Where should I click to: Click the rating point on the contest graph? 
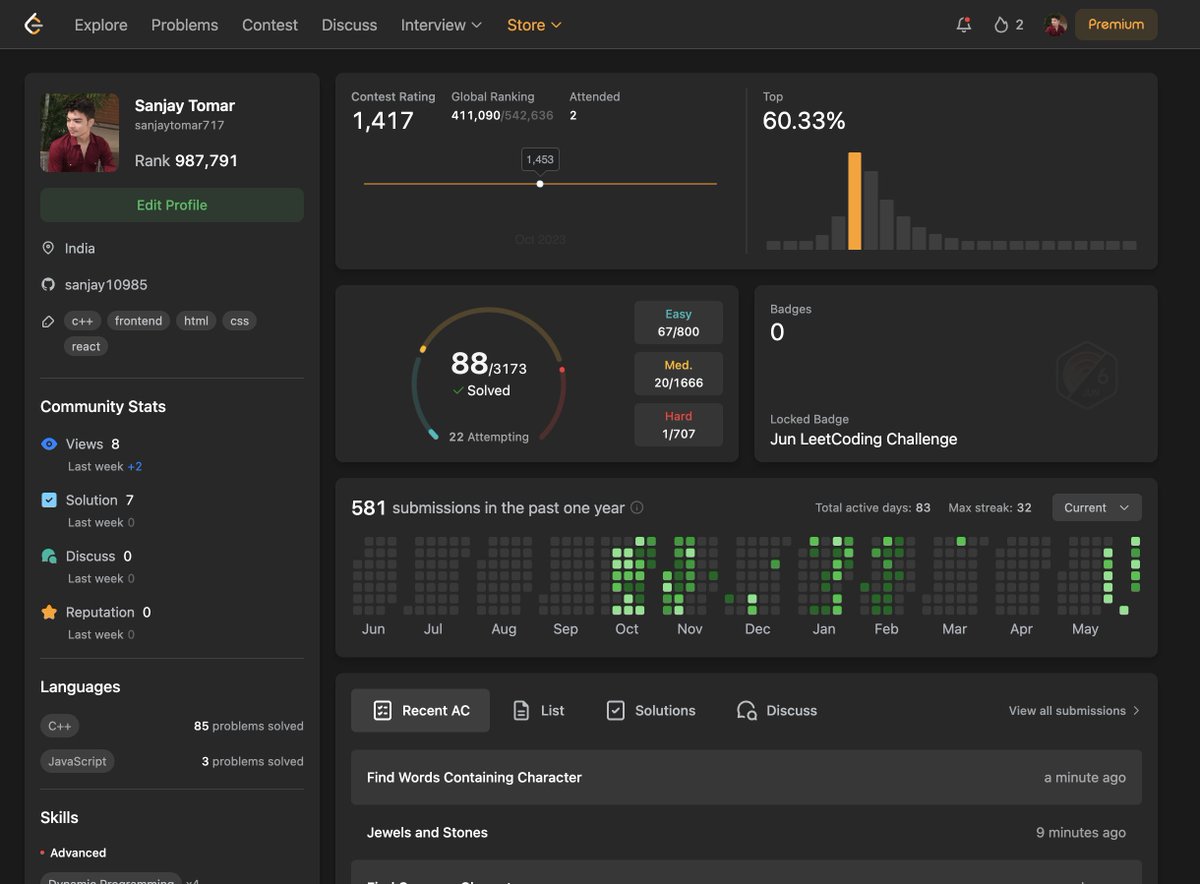click(540, 184)
